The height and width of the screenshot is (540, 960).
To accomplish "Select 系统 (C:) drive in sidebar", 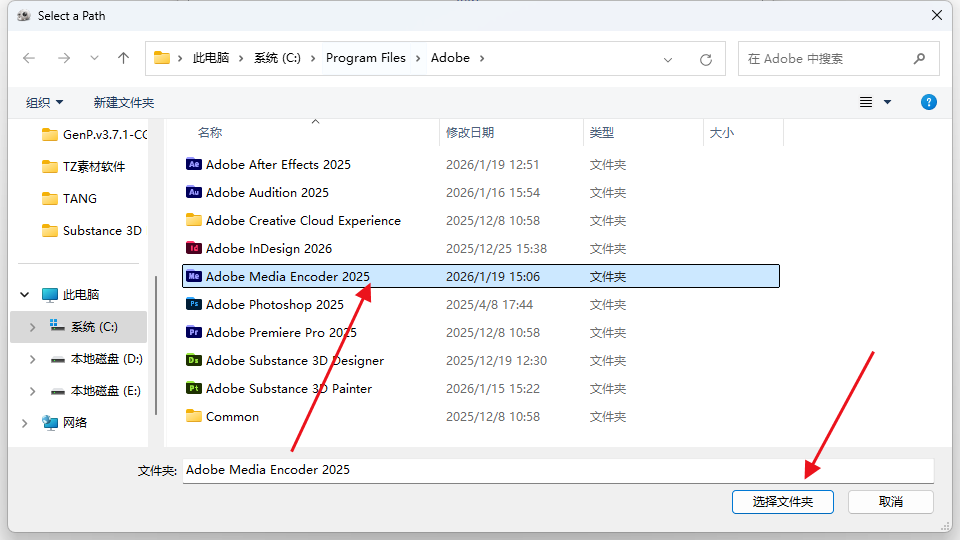I will 84,326.
